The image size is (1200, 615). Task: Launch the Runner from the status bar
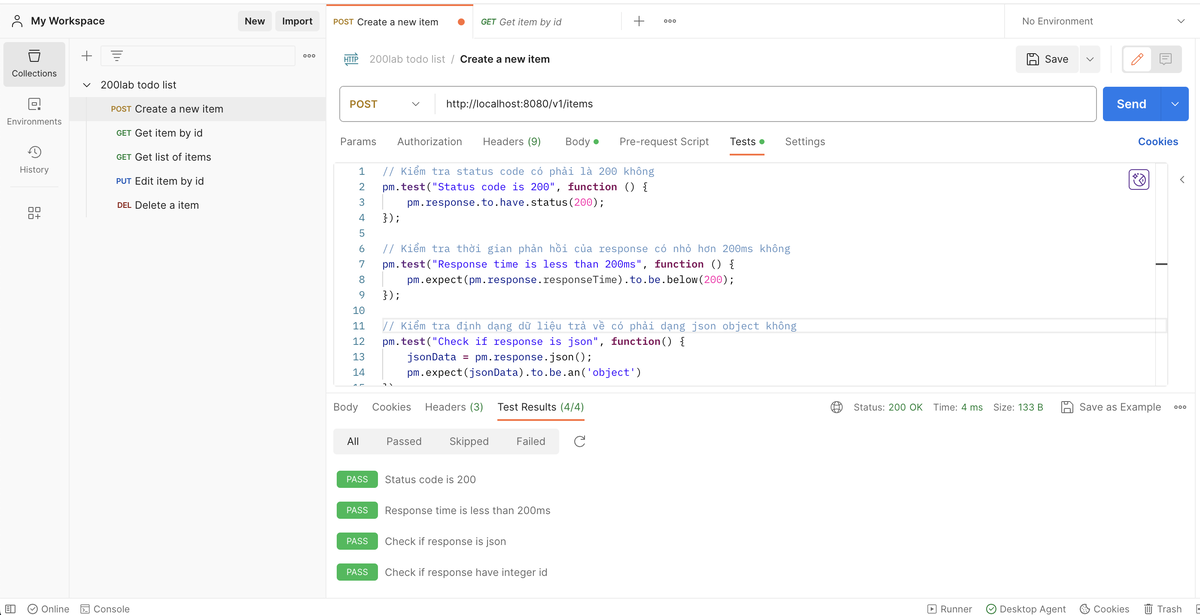pyautogui.click(x=948, y=608)
